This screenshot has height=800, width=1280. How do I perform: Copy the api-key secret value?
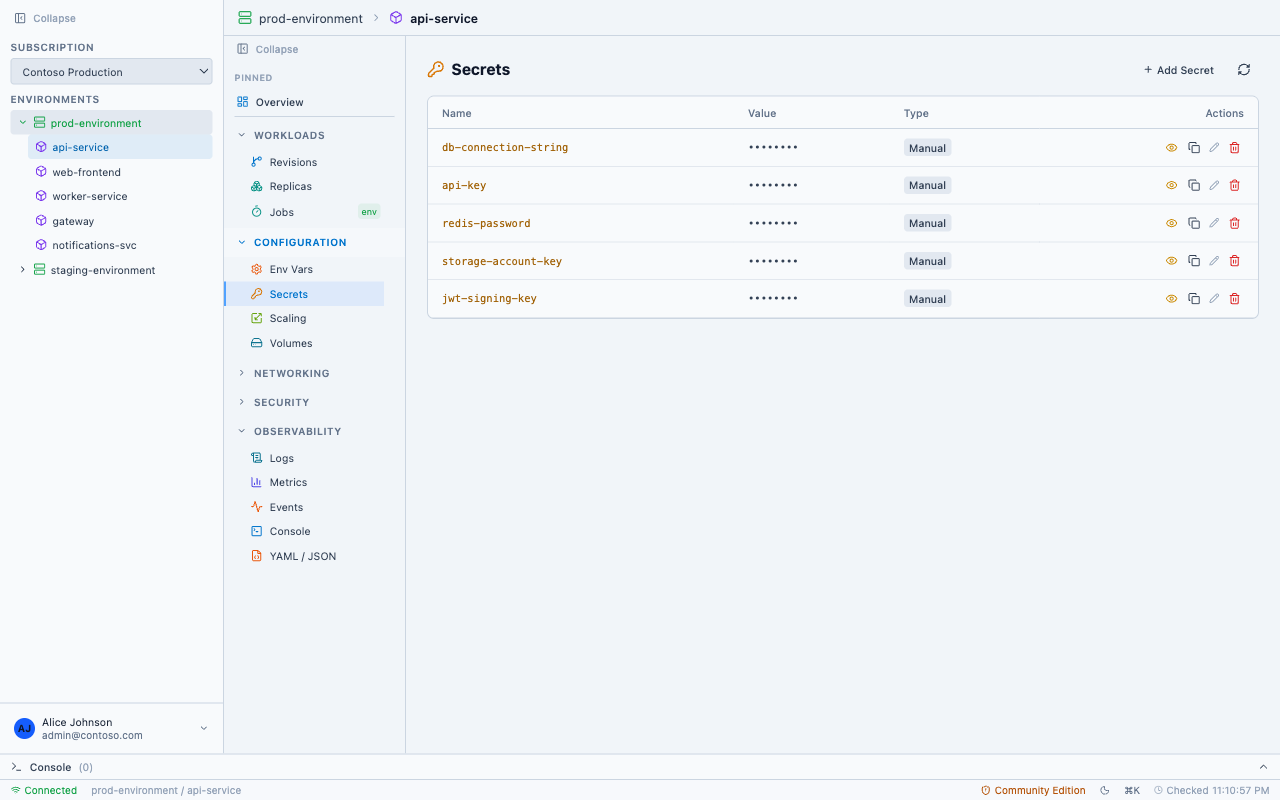[x=1193, y=185]
